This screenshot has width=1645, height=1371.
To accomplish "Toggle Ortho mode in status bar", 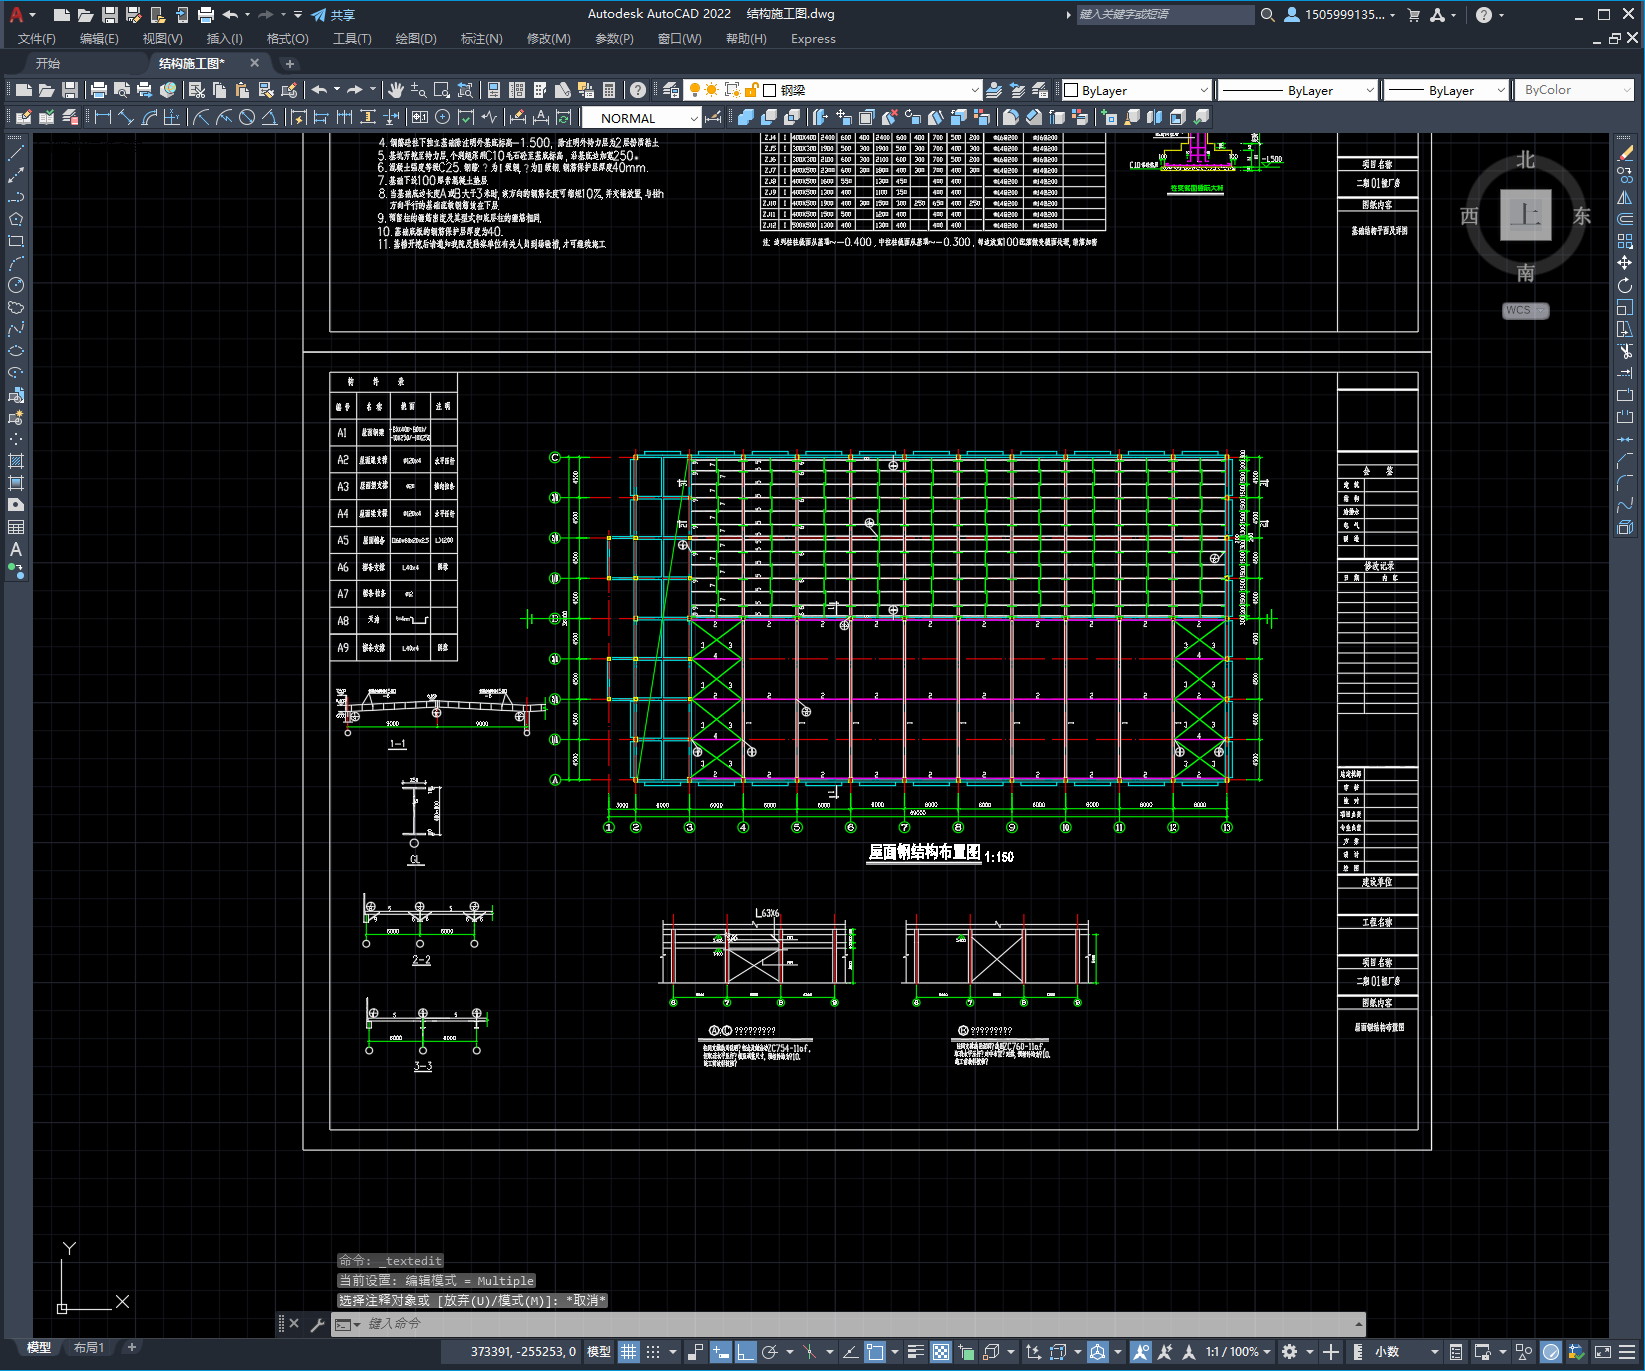I will pos(746,1352).
